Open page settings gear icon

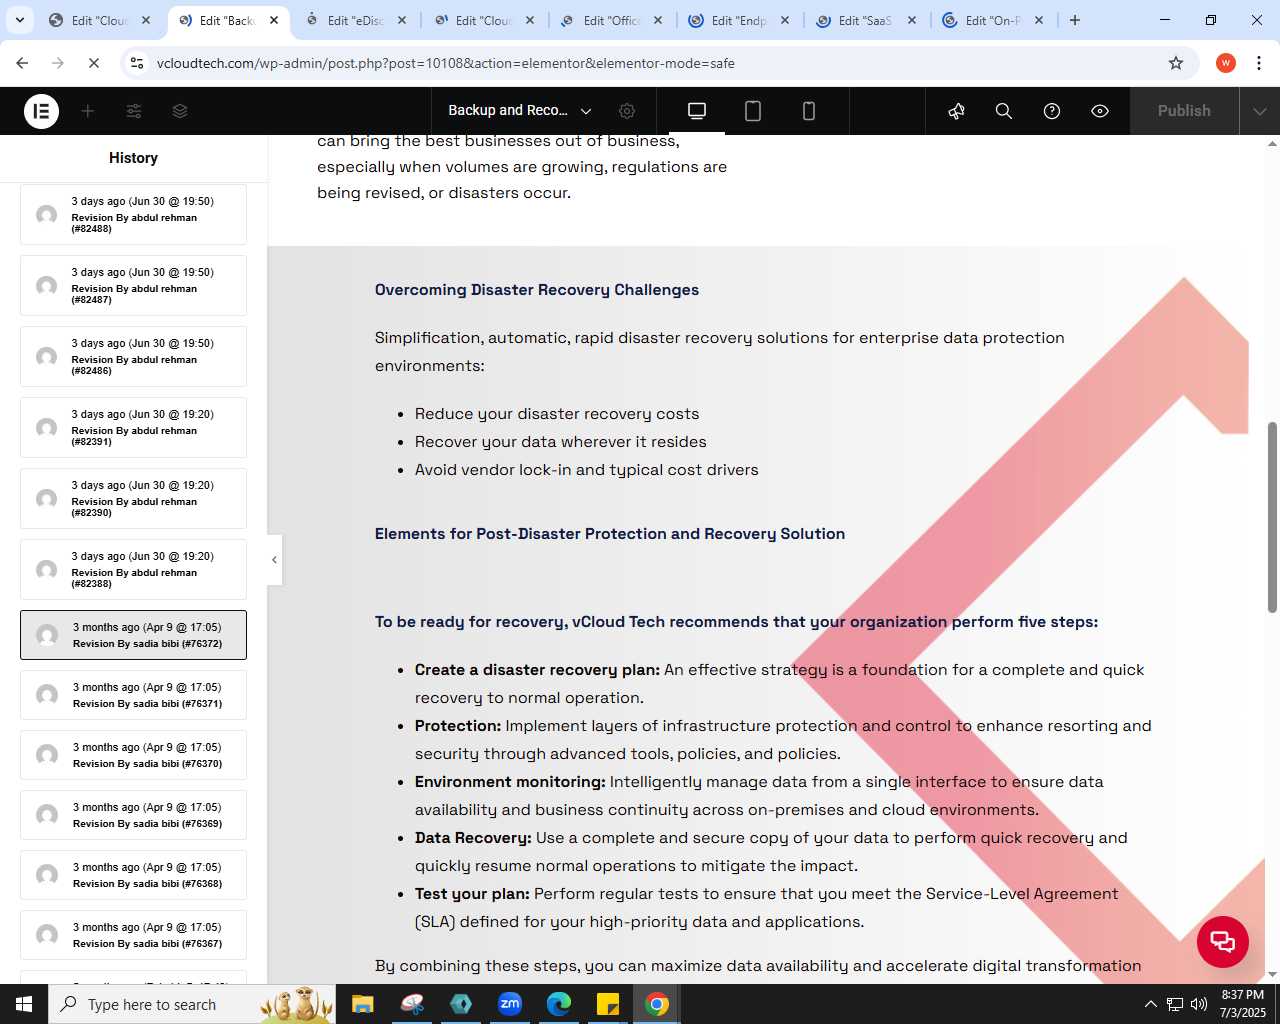[x=627, y=111]
